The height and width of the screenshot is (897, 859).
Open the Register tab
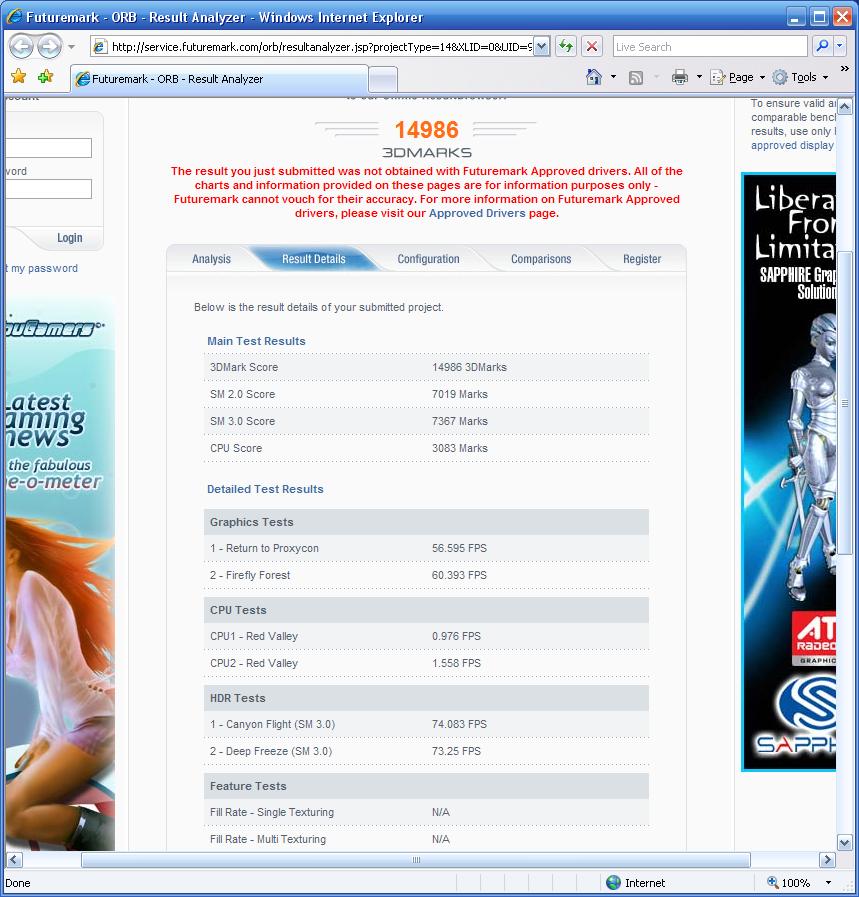click(x=642, y=259)
